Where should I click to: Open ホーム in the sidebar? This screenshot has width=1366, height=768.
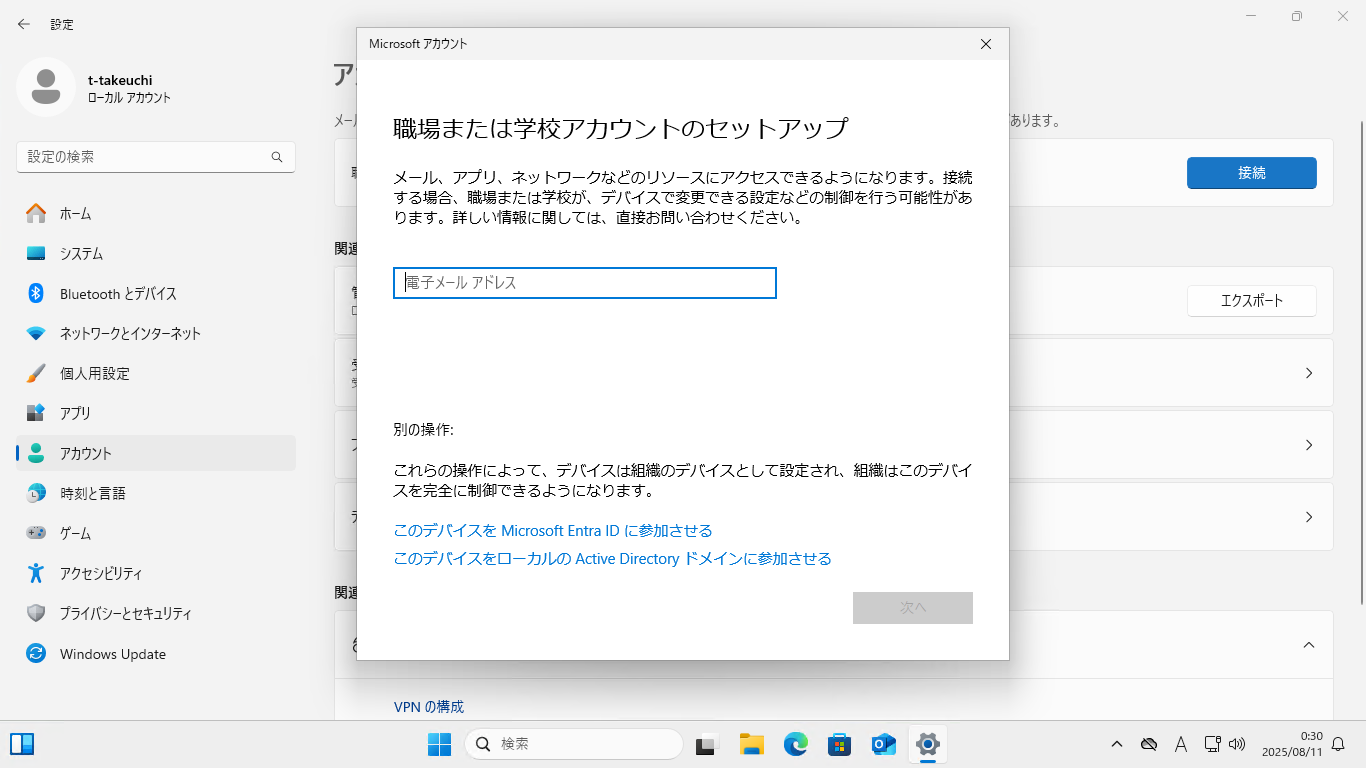pos(156,213)
